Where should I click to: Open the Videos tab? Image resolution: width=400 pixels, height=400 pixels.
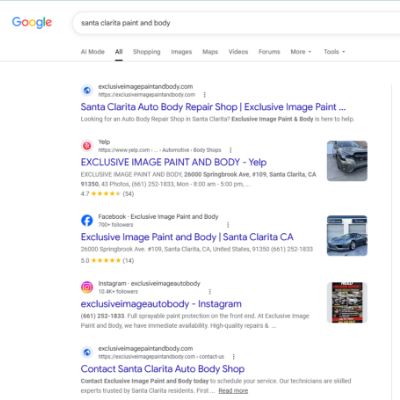point(238,52)
